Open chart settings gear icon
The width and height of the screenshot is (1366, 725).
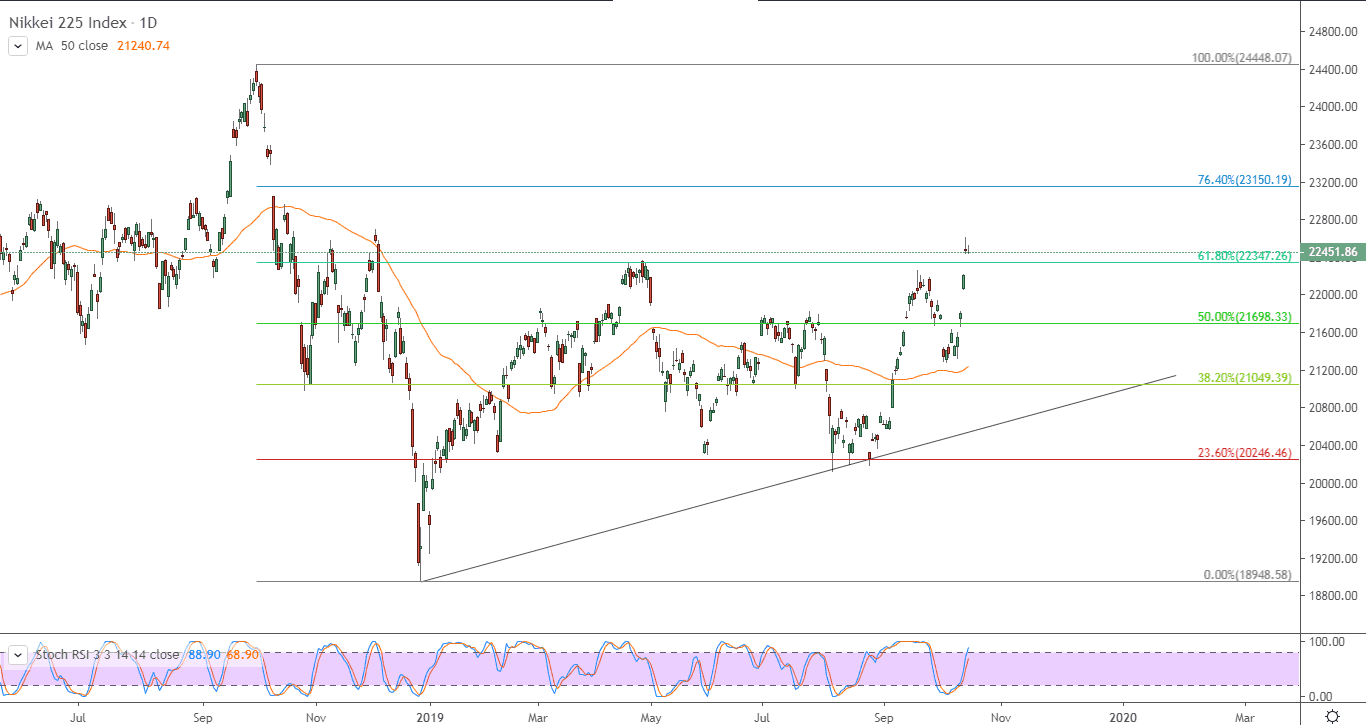1332,716
